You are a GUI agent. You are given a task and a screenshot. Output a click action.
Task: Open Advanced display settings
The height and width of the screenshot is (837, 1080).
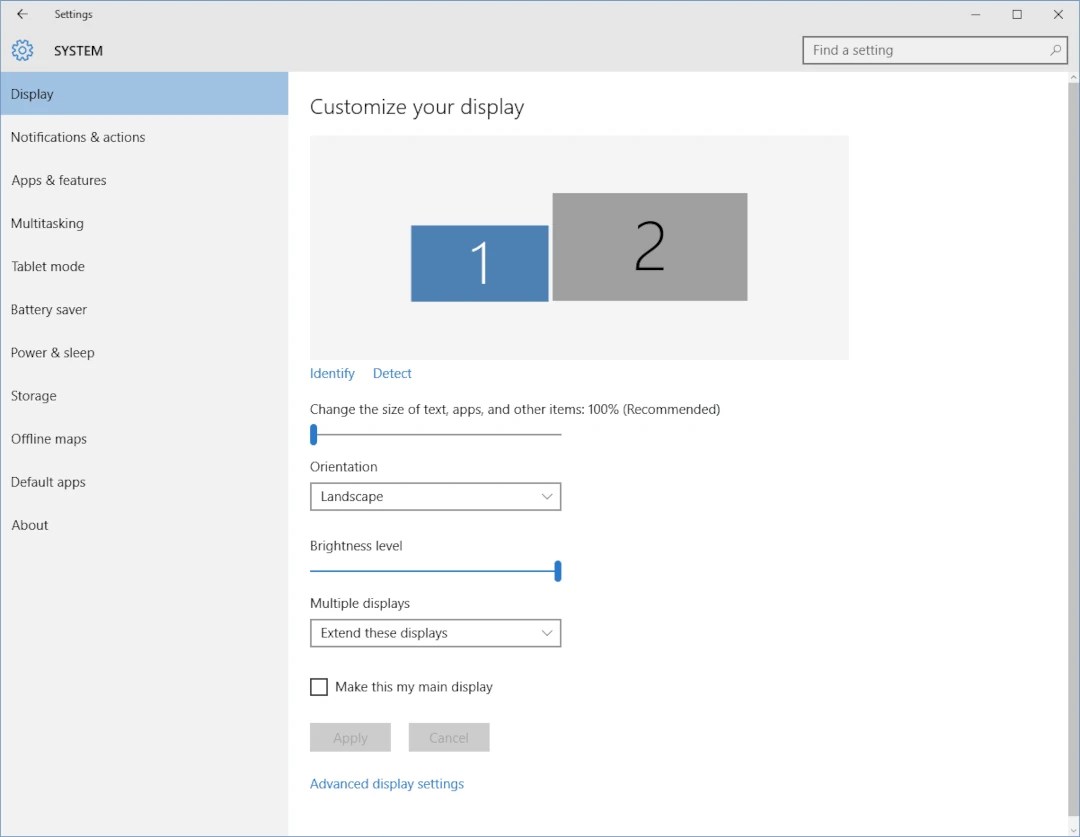click(x=387, y=783)
